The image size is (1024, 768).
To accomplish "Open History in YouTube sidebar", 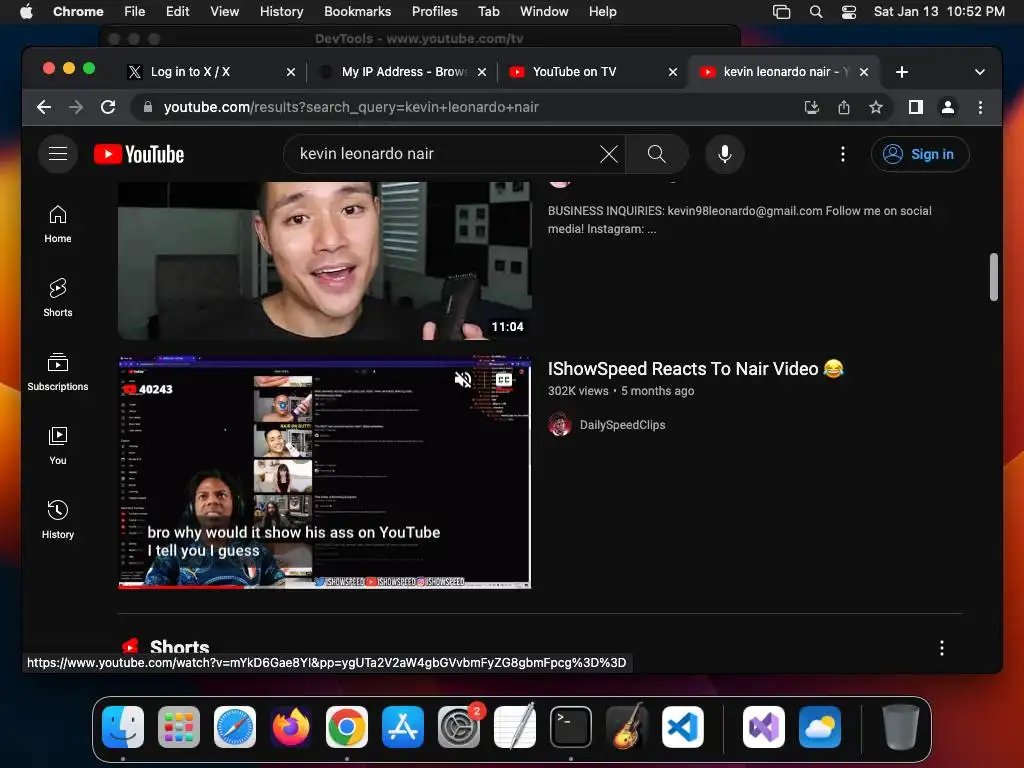I will pos(57,519).
